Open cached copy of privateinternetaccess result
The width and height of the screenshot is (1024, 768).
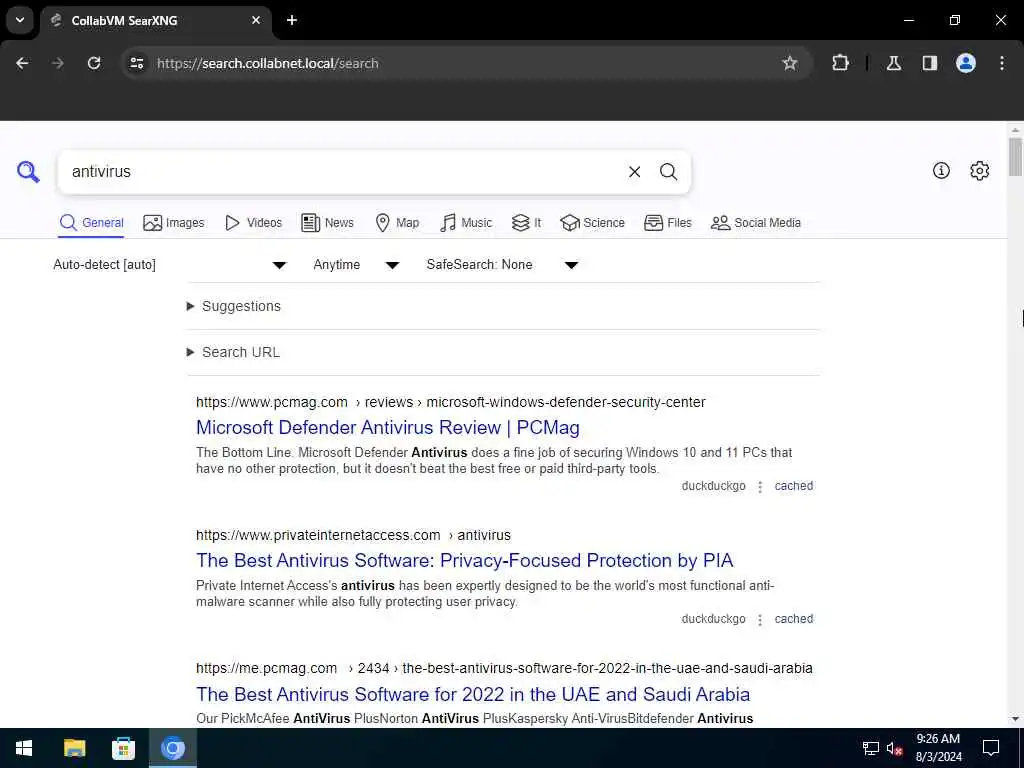[x=793, y=619]
